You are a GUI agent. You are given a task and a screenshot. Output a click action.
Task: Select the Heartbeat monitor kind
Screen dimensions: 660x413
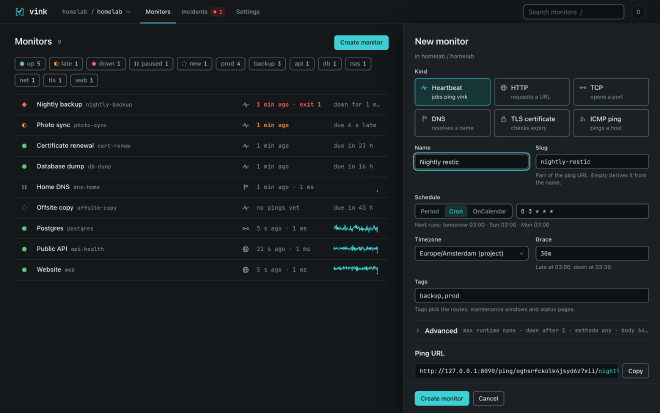(x=452, y=92)
